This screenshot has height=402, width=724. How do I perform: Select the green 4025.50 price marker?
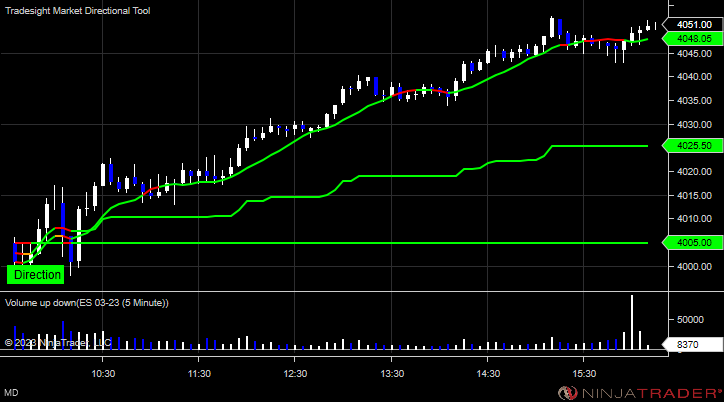pos(693,146)
